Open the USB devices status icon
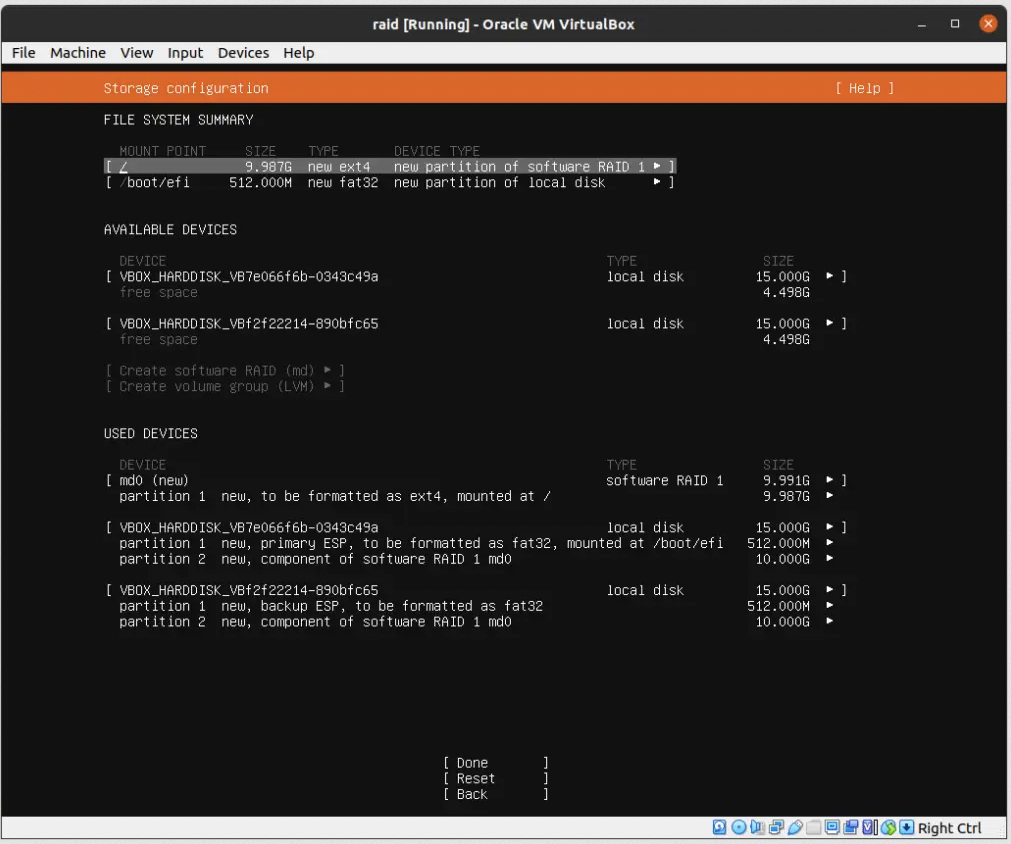 pyautogui.click(x=795, y=827)
